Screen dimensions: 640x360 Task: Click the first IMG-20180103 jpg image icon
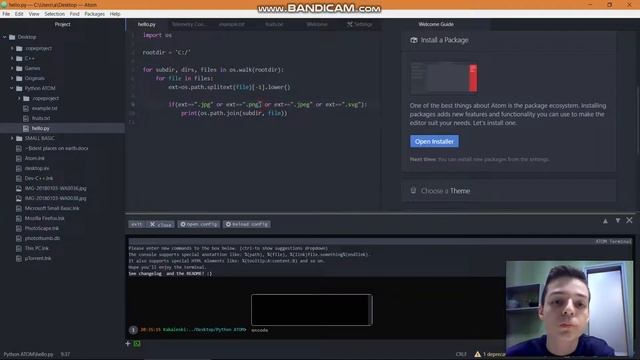click(19, 188)
